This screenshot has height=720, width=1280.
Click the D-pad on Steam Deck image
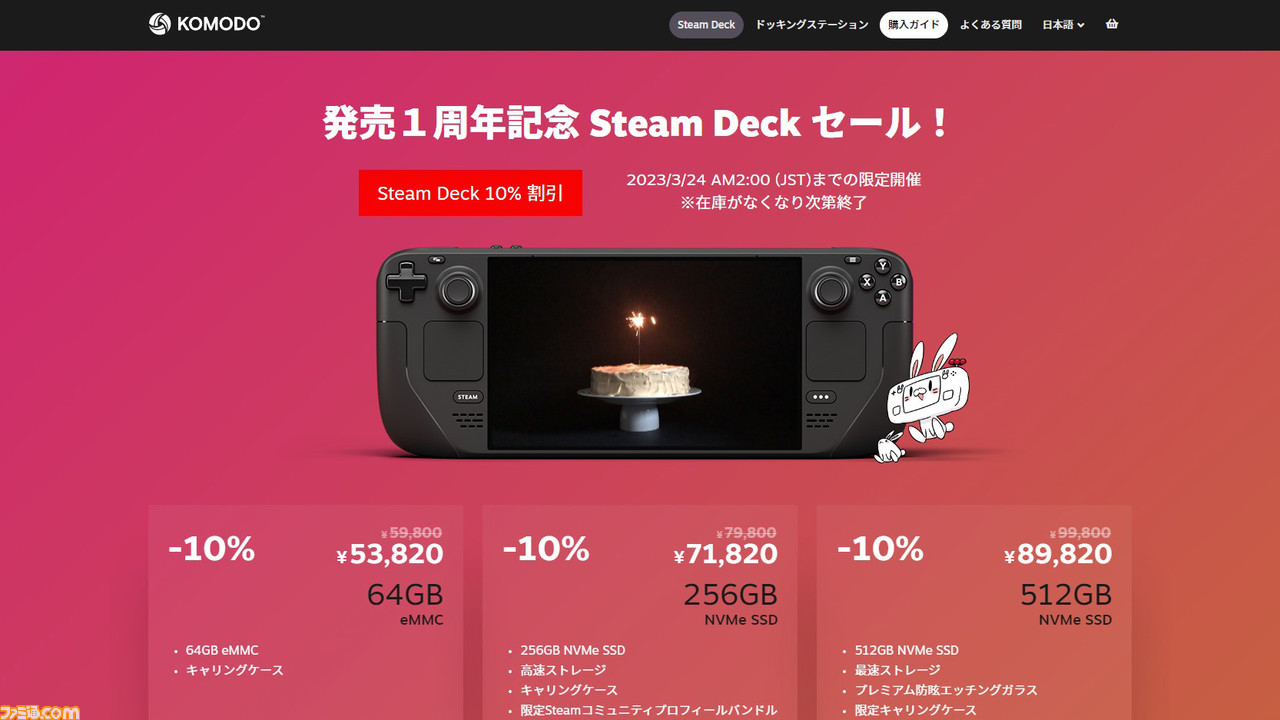click(406, 281)
